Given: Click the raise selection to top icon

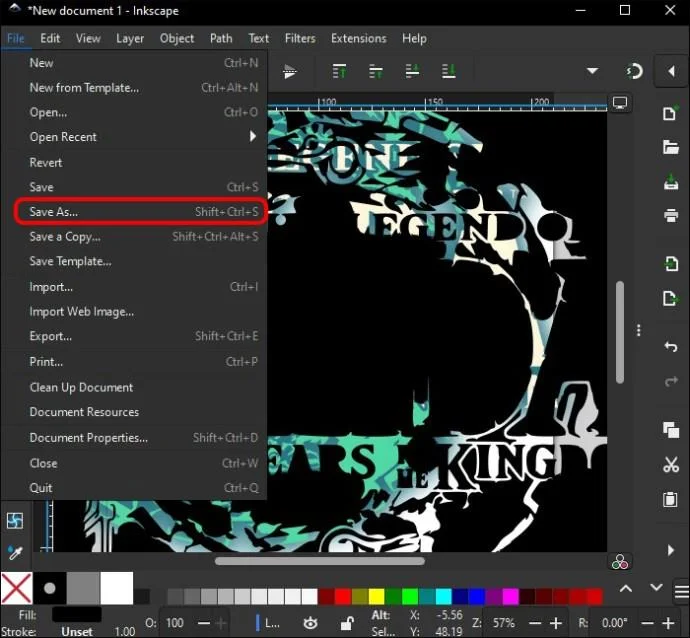Looking at the screenshot, I should [339, 71].
